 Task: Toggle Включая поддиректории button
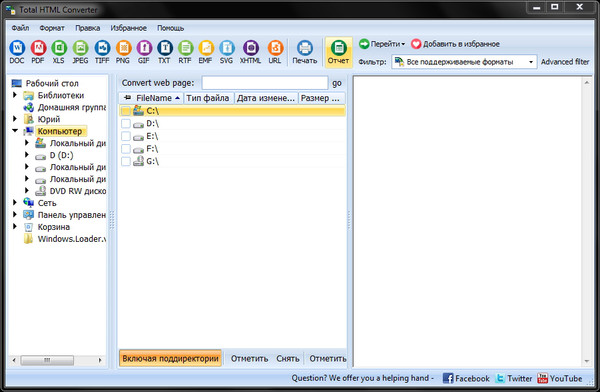(x=170, y=358)
